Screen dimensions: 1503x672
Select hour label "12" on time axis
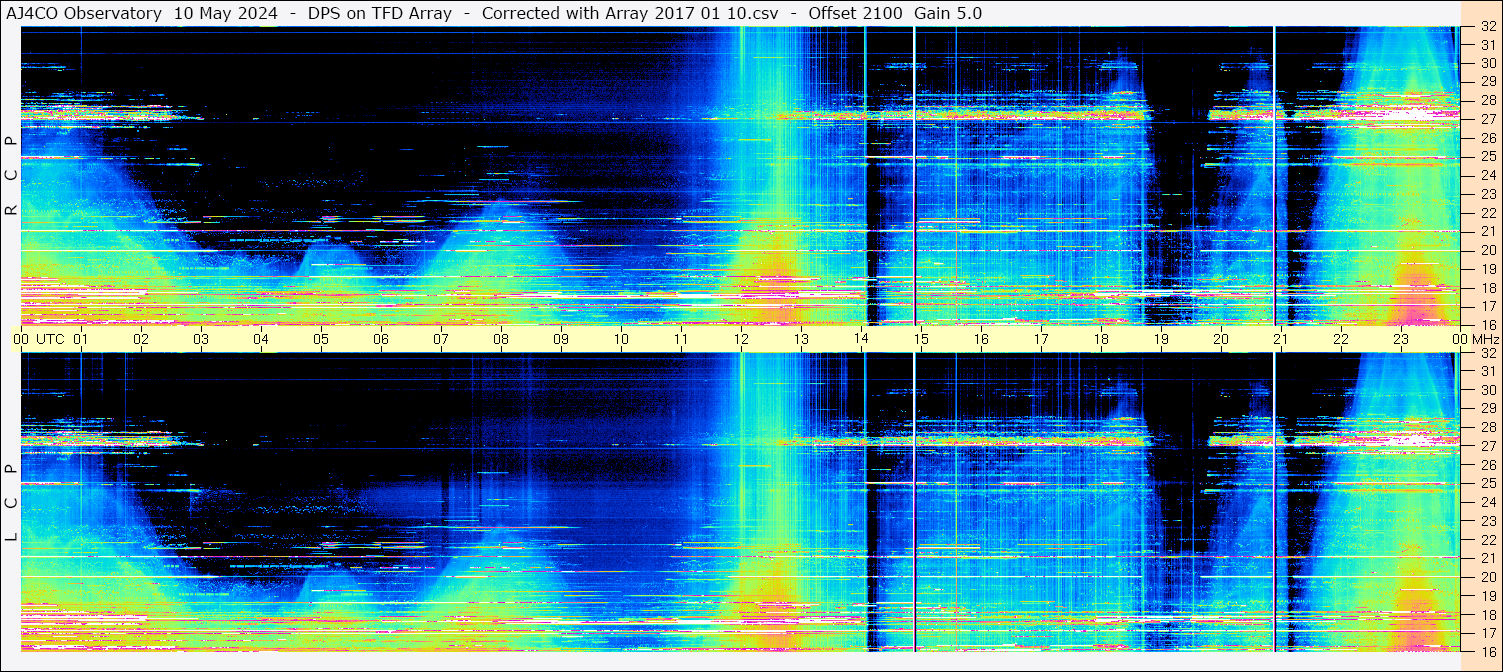pyautogui.click(x=741, y=339)
